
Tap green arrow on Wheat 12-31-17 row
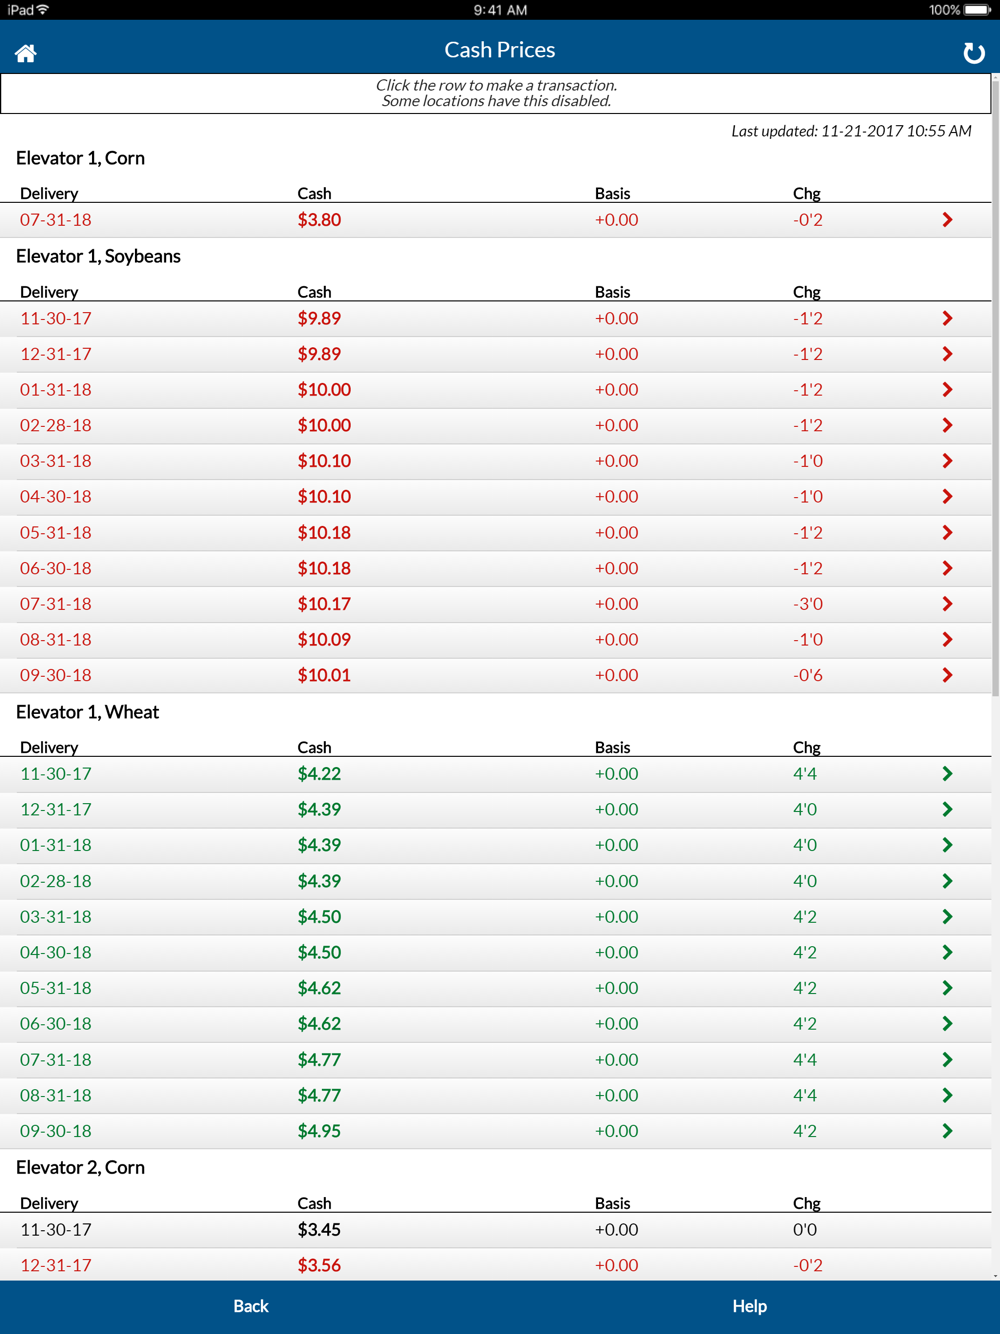point(947,810)
